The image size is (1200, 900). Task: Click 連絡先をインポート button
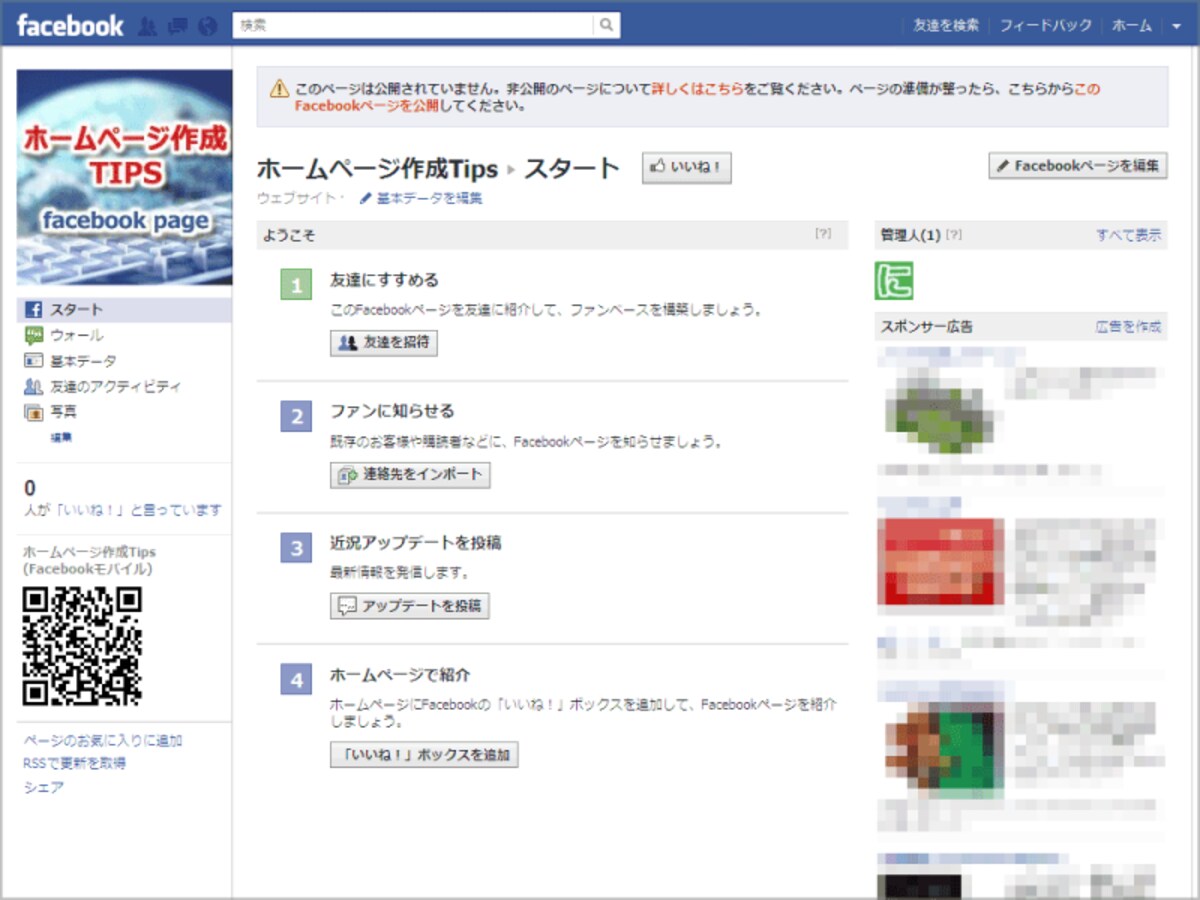point(410,474)
